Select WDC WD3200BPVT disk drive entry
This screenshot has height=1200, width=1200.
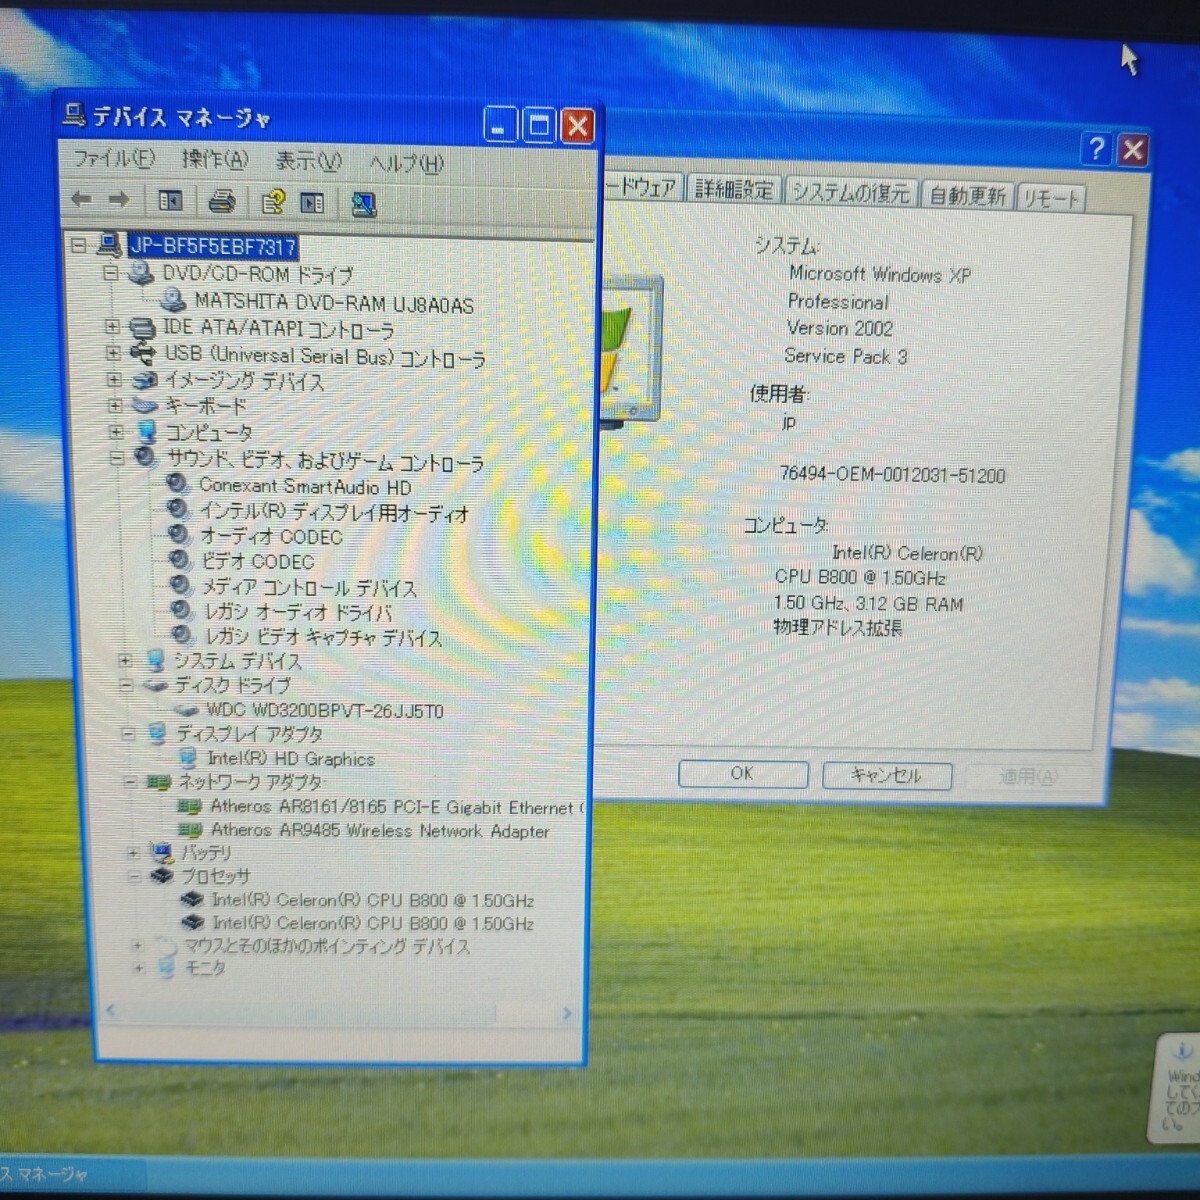pyautogui.click(x=324, y=711)
